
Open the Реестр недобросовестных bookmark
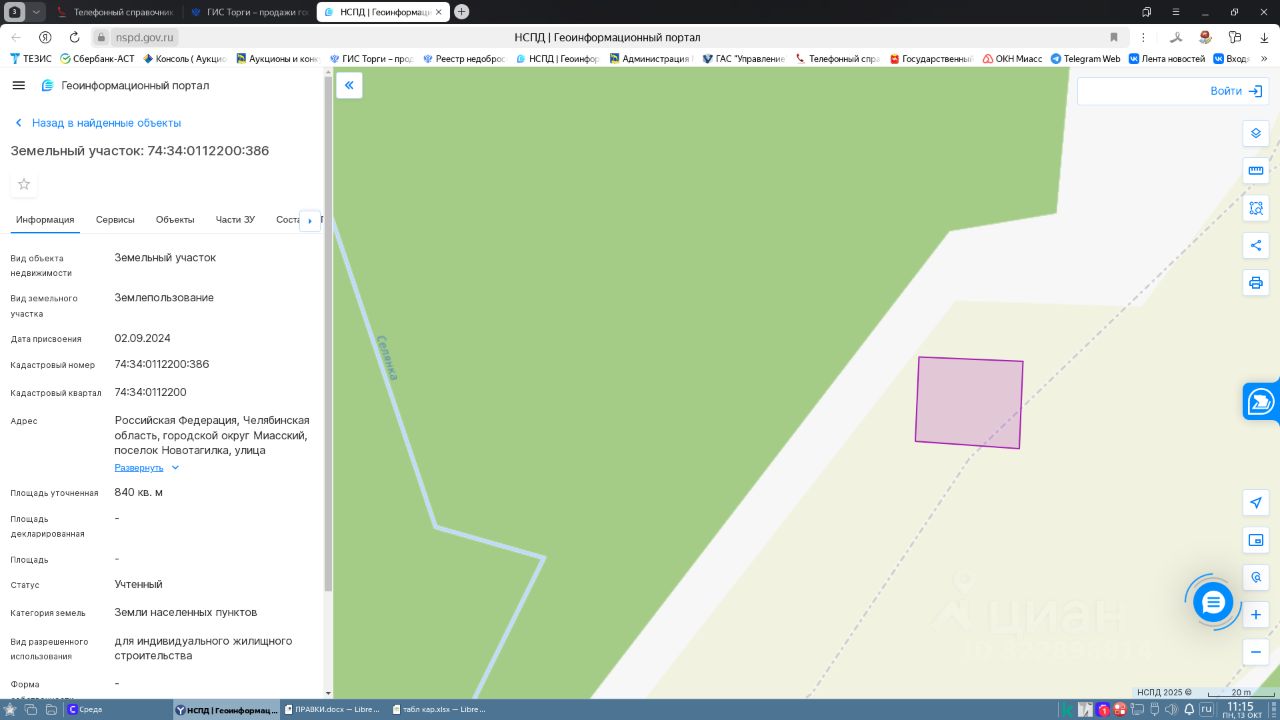coord(464,59)
